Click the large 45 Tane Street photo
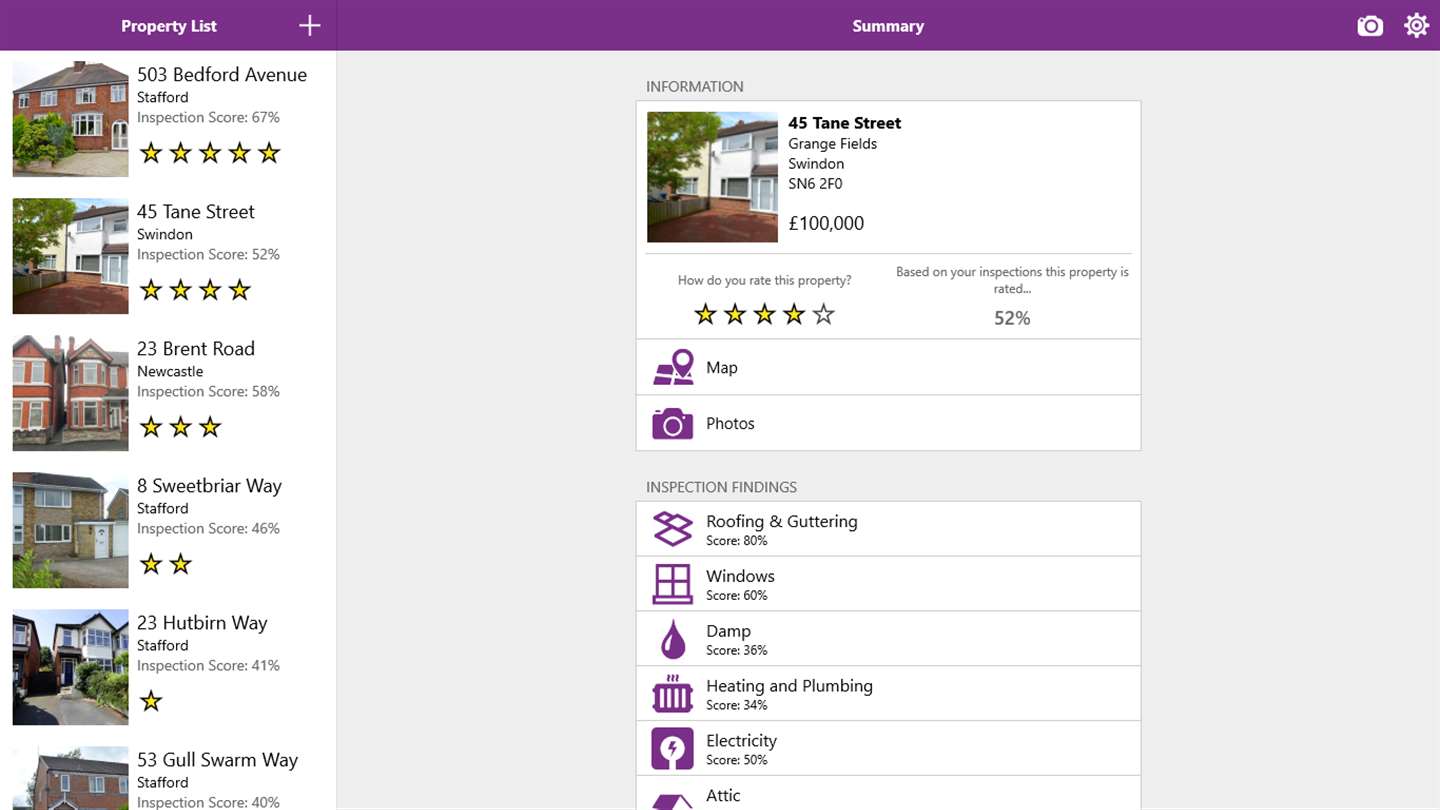The height and width of the screenshot is (810, 1440). pos(712,177)
